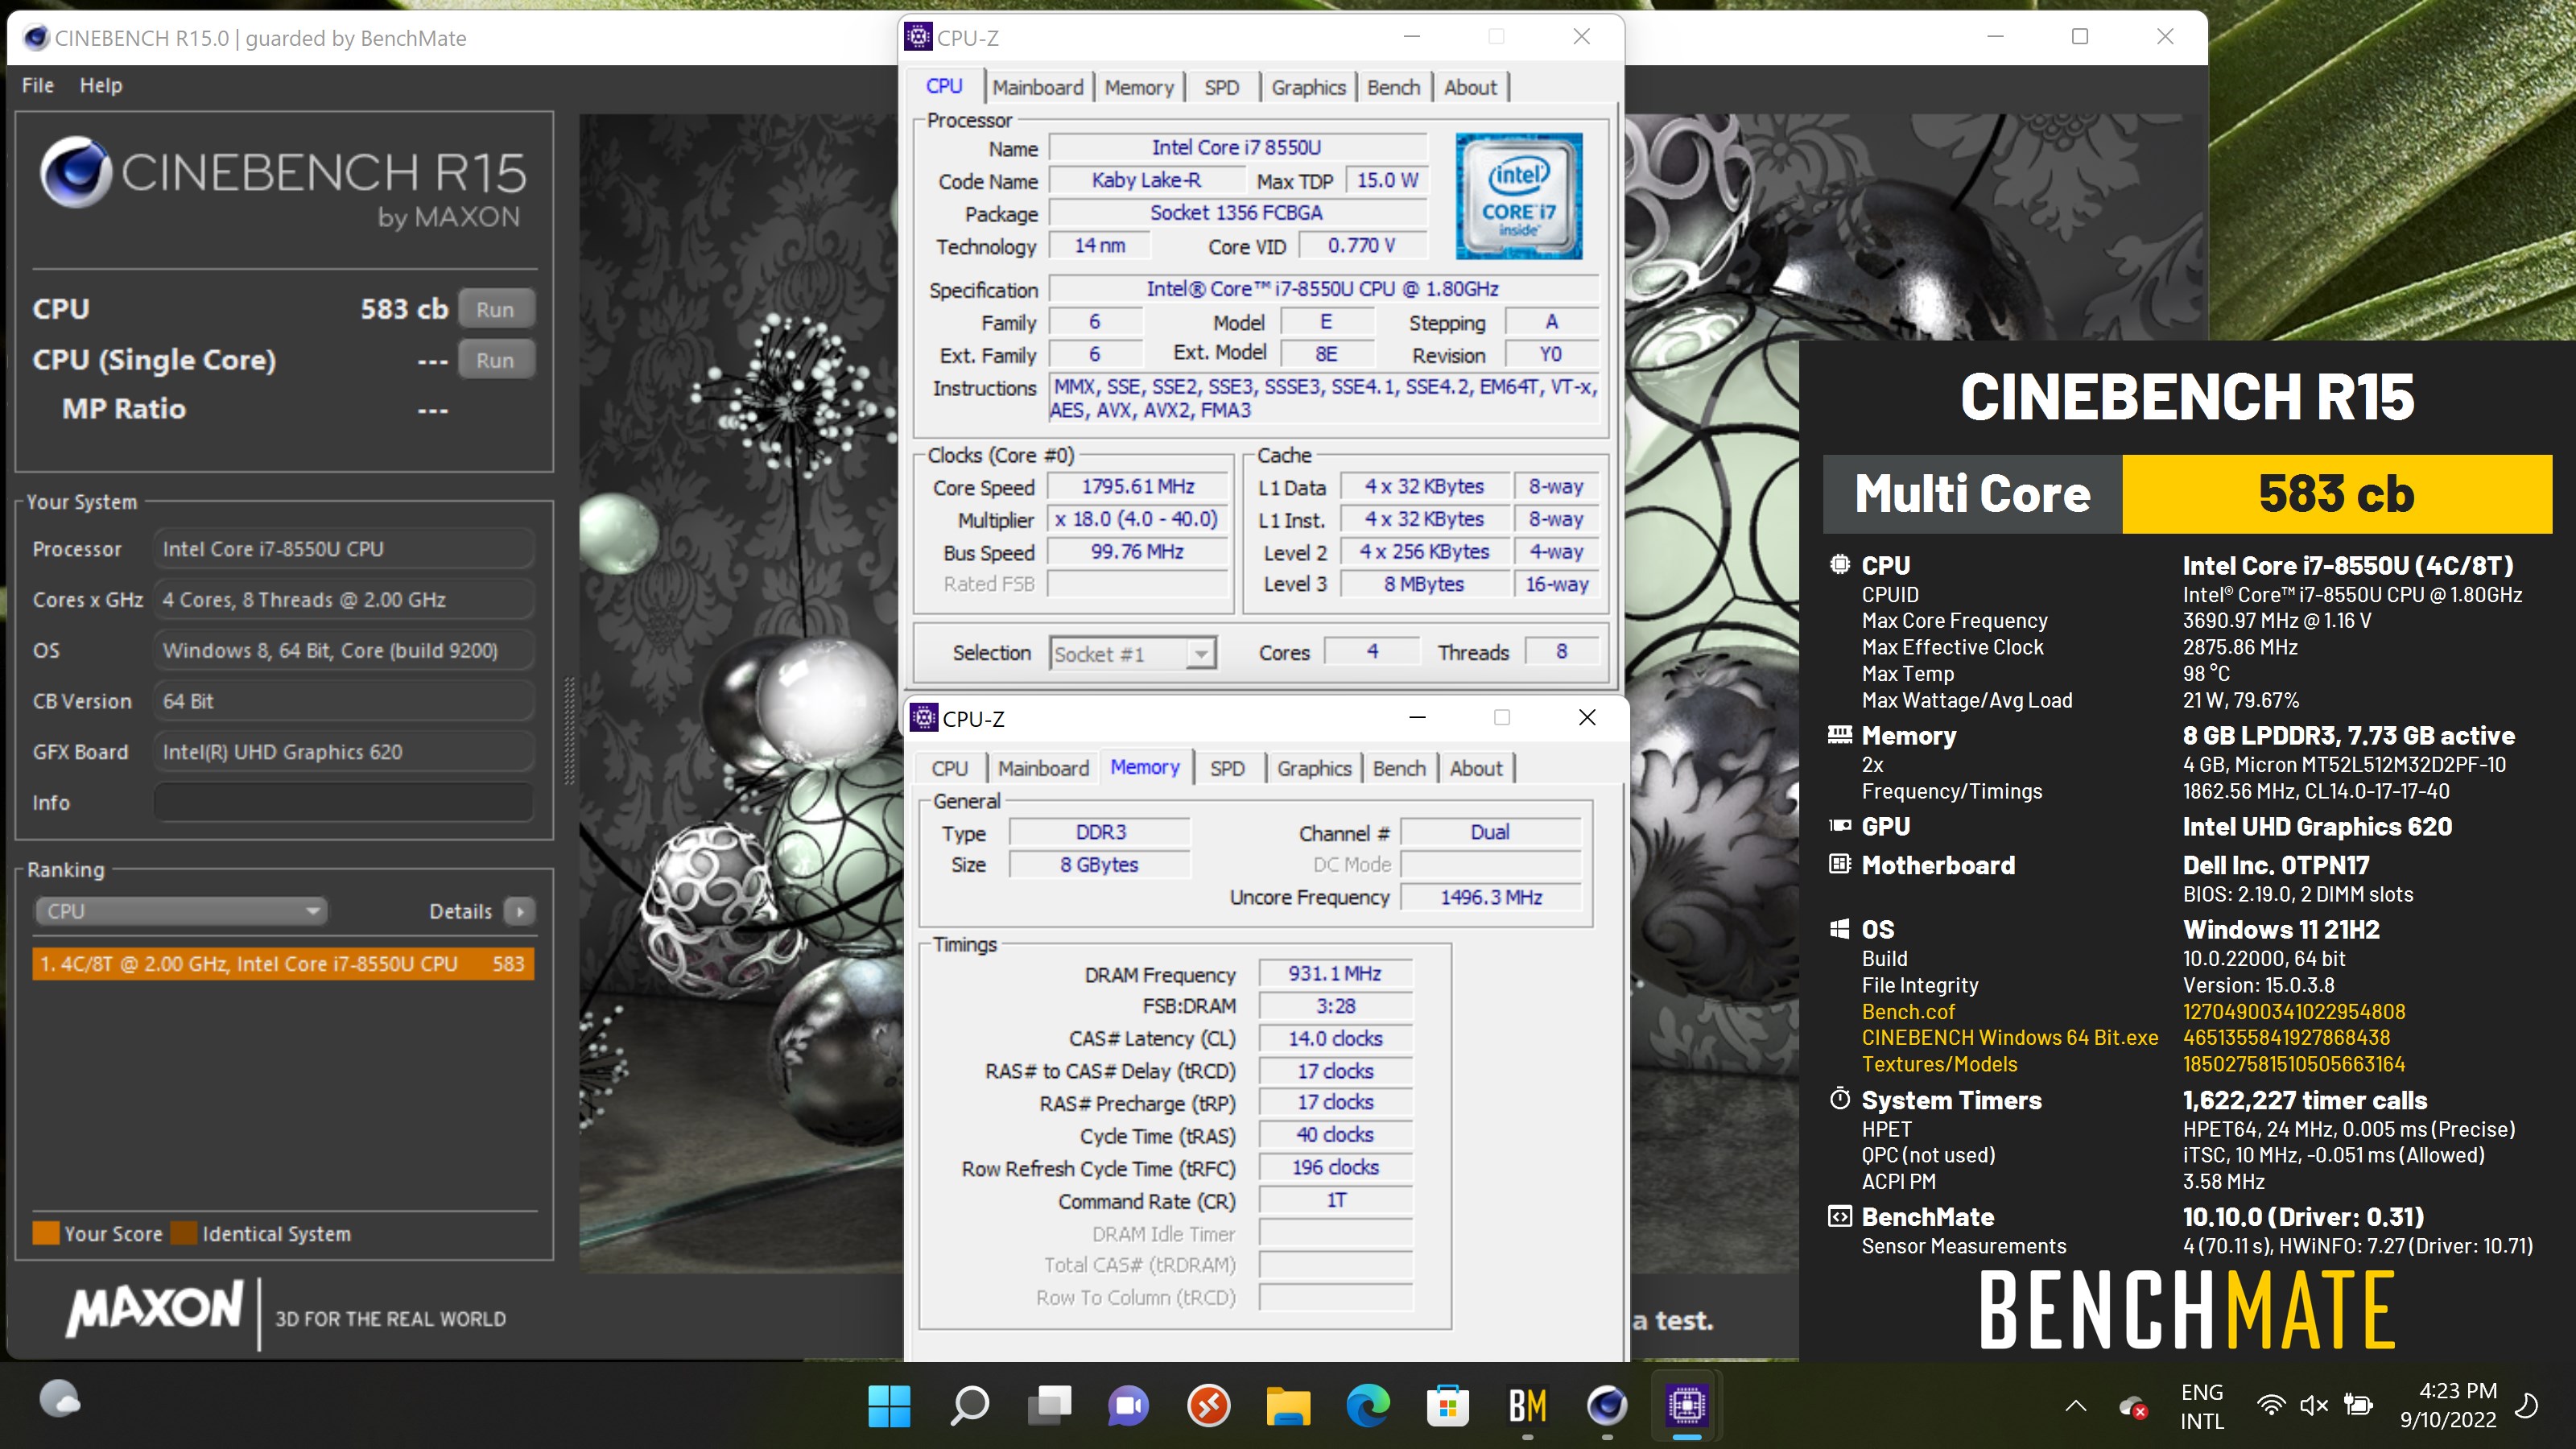2576x1449 pixels.
Task: Minimize the lower CPU-Z window
Action: [1417, 718]
